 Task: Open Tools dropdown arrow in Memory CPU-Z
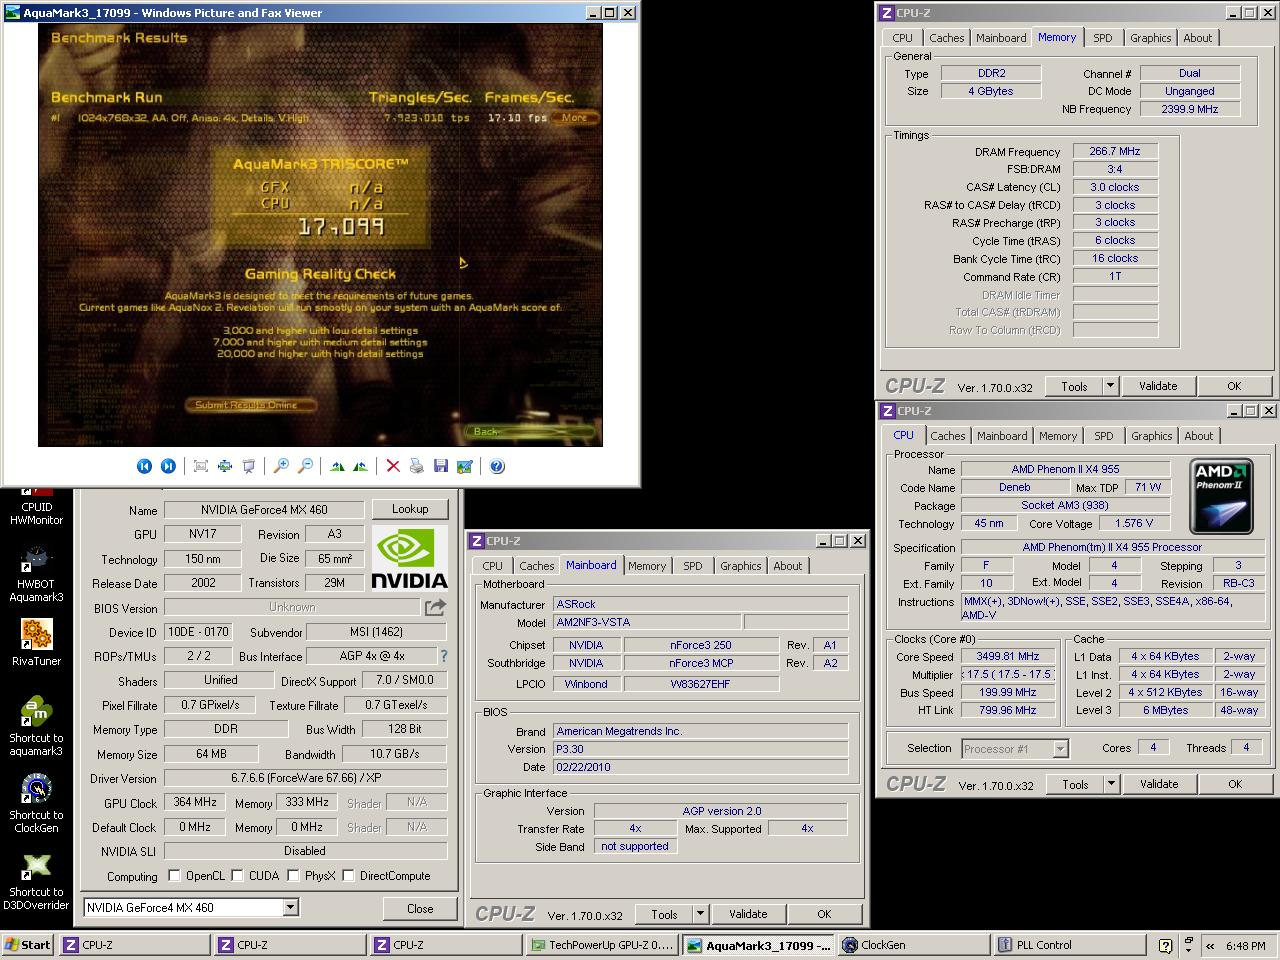pos(1110,386)
